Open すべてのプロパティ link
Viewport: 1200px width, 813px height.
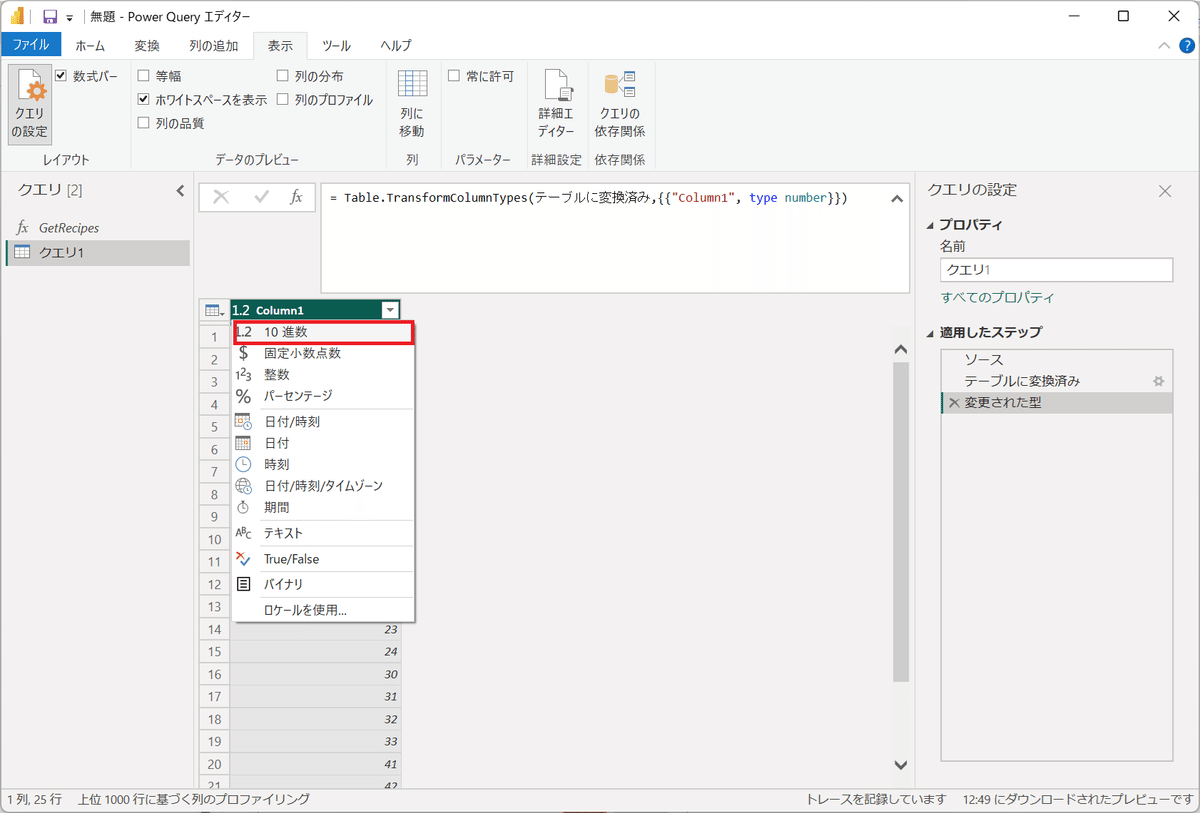997,298
